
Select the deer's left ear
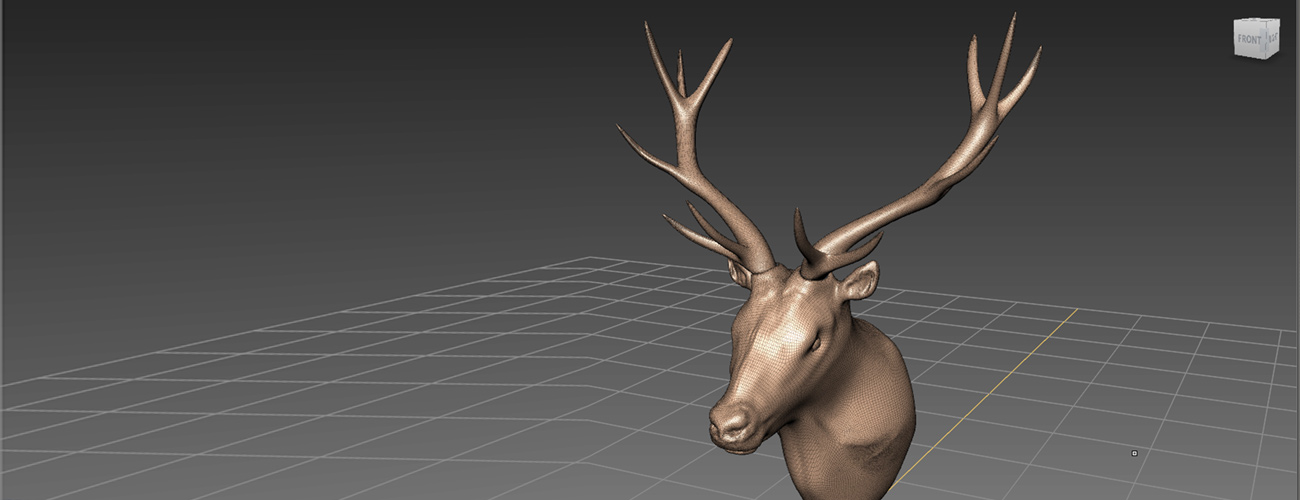click(740, 275)
